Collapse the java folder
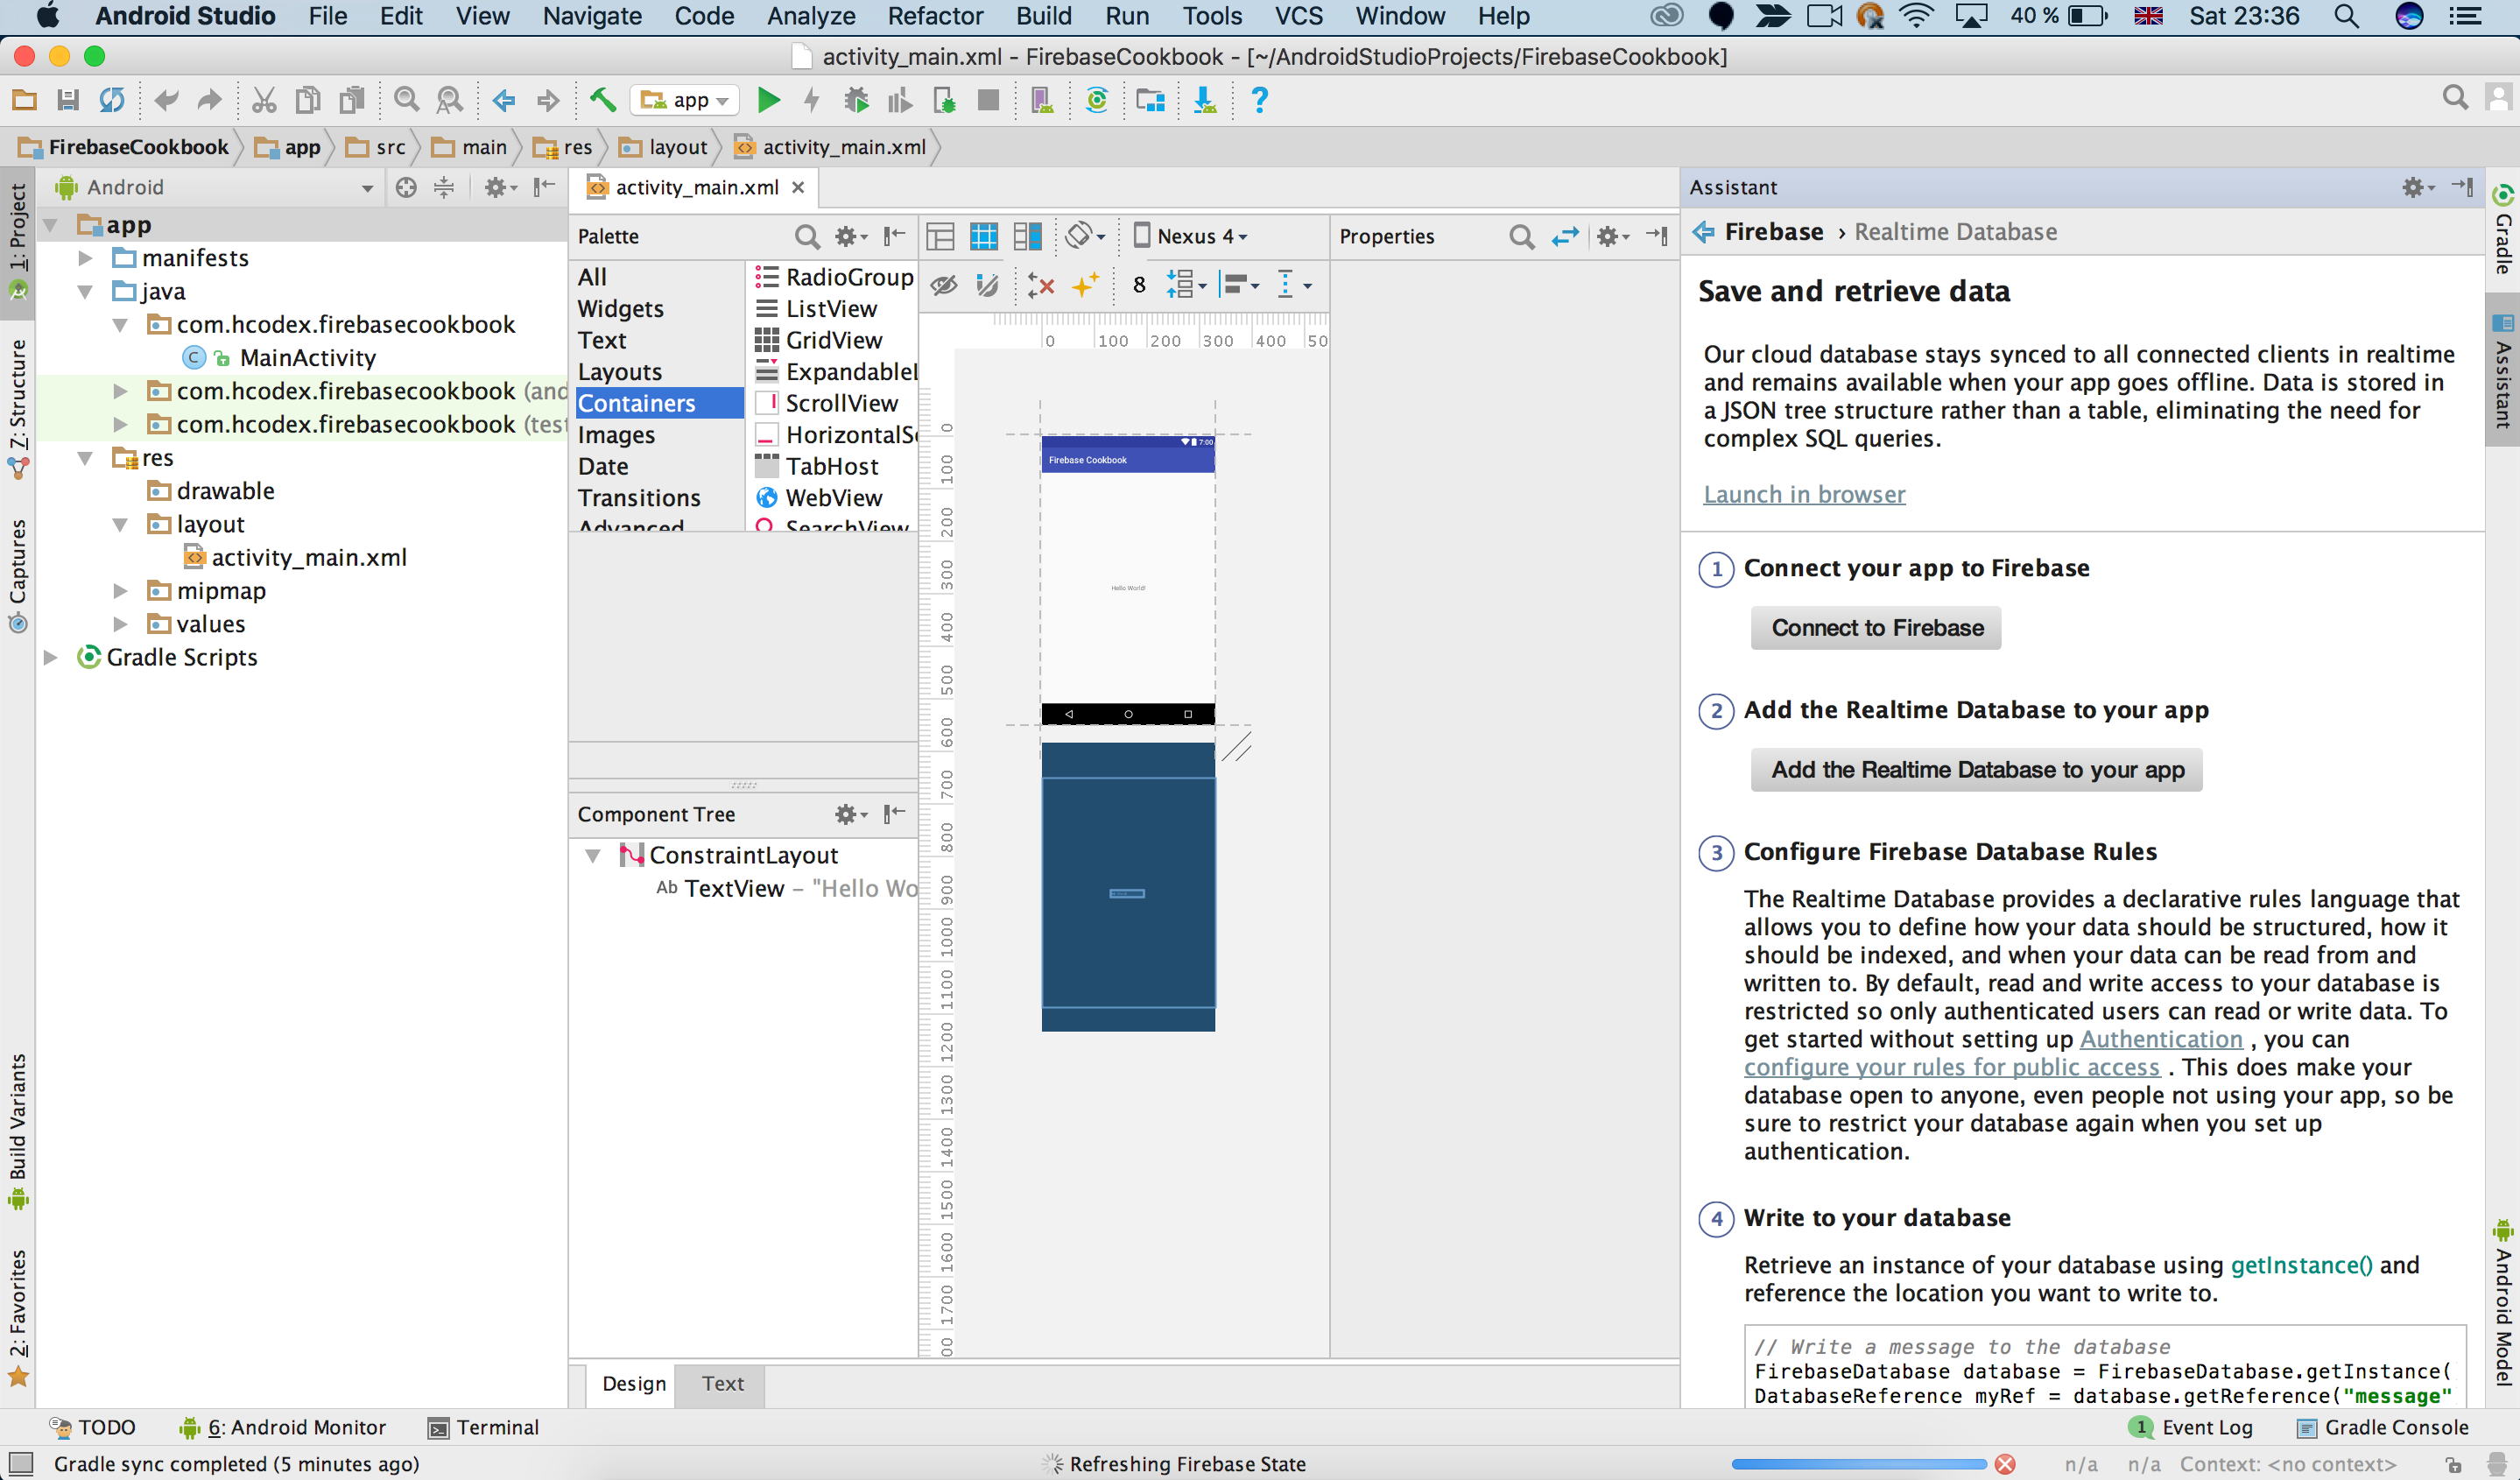This screenshot has height=1480, width=2520. pyautogui.click(x=86, y=292)
